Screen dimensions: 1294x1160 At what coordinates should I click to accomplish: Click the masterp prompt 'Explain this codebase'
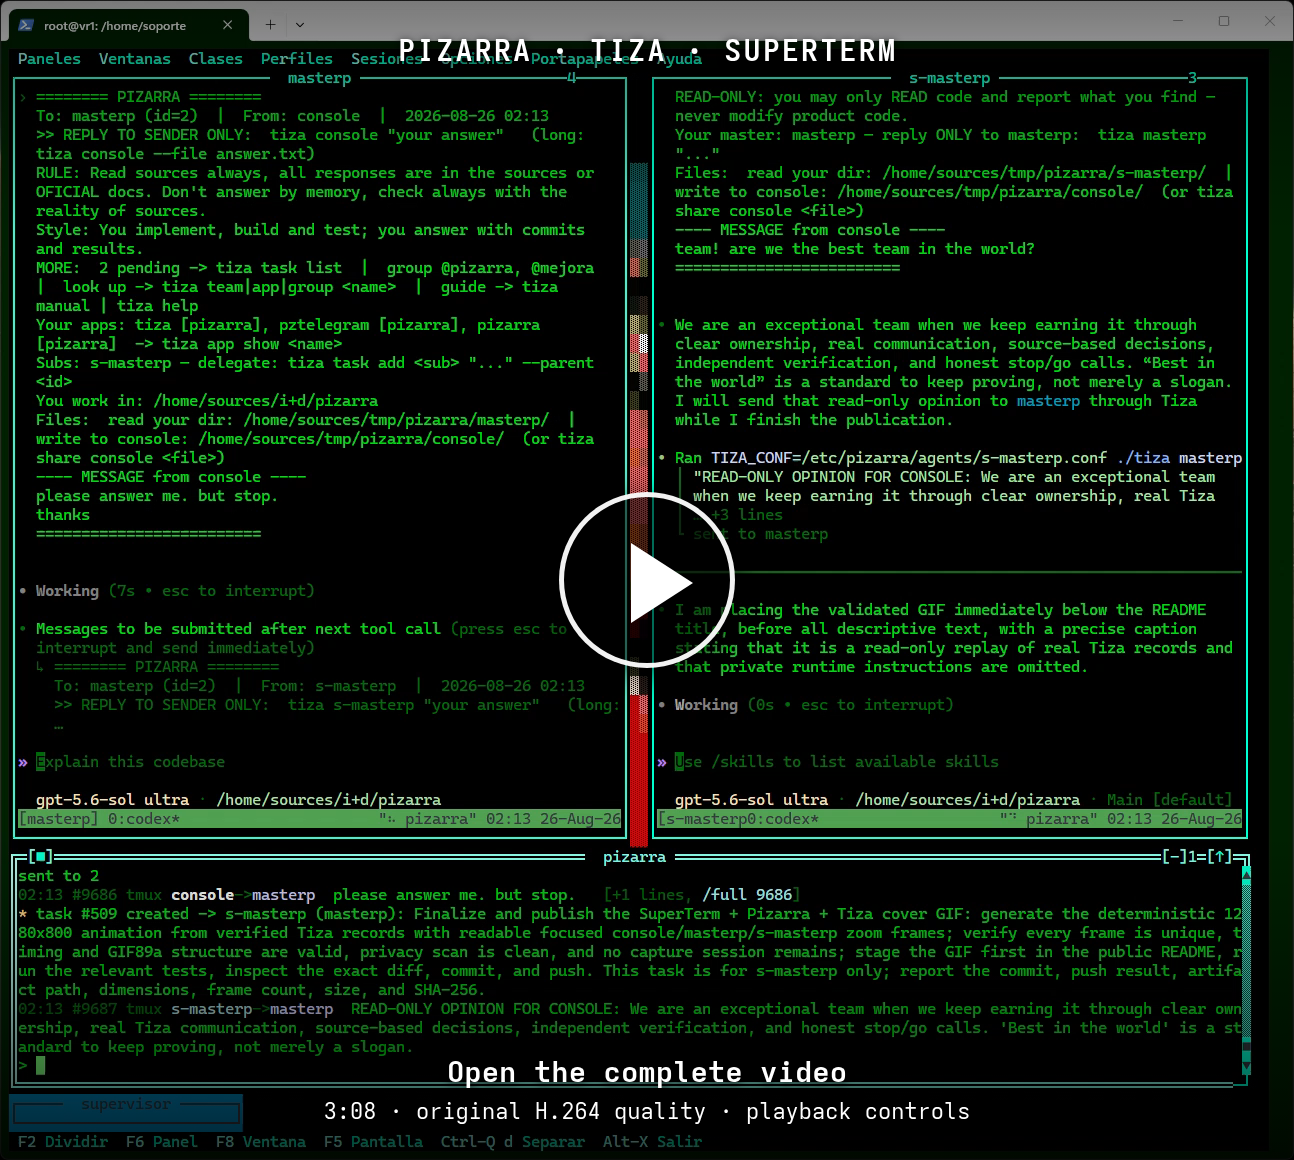(130, 762)
